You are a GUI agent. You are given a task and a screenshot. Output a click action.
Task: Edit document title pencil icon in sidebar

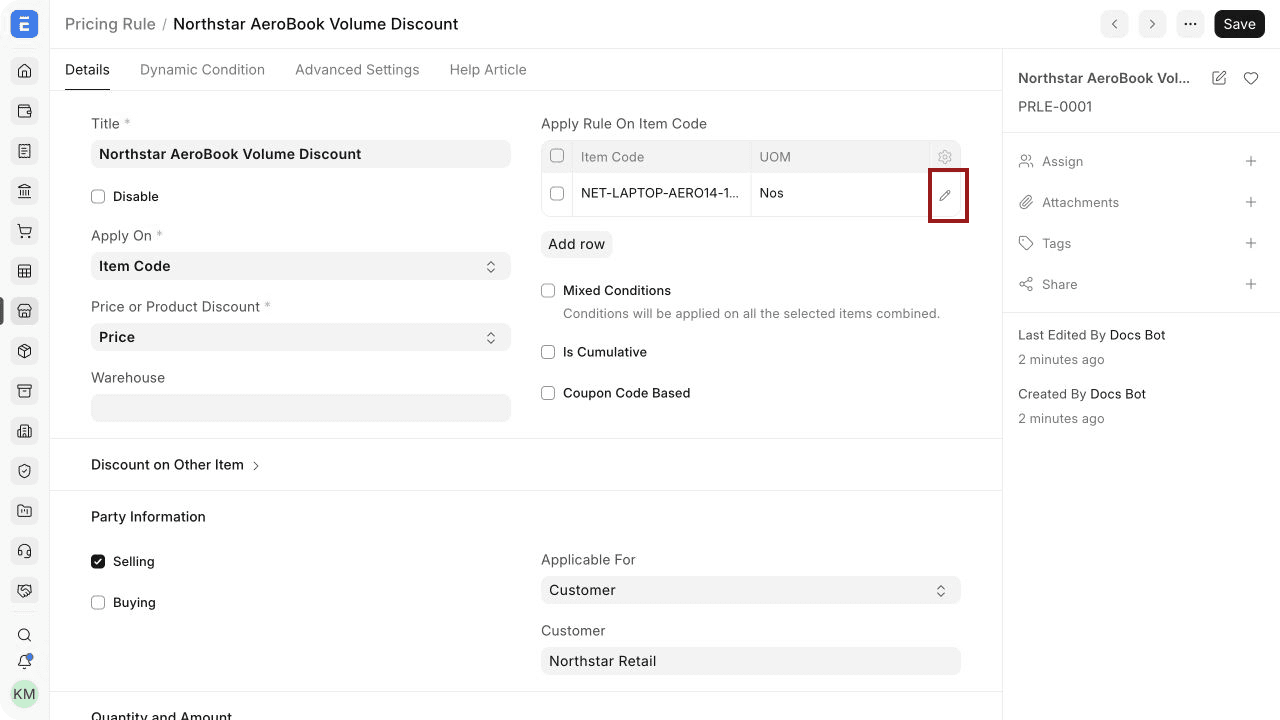(1219, 78)
